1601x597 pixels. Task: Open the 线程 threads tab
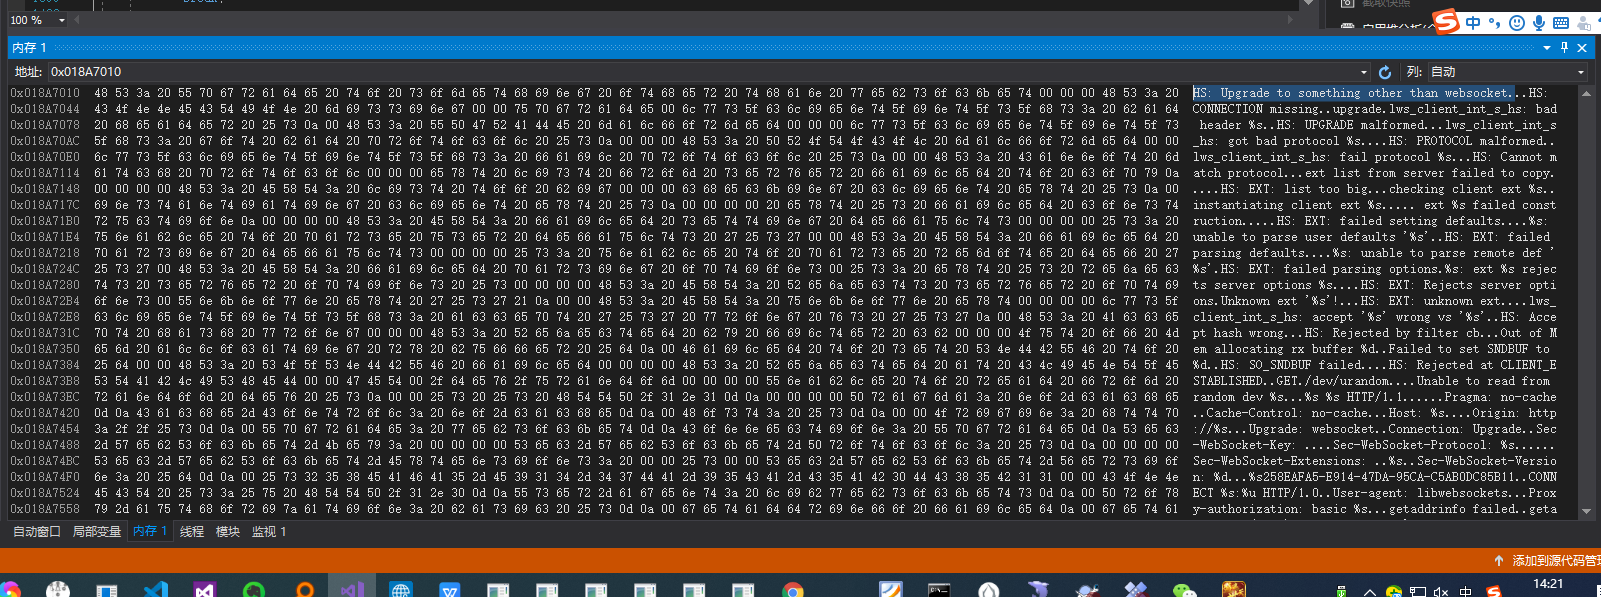(192, 532)
